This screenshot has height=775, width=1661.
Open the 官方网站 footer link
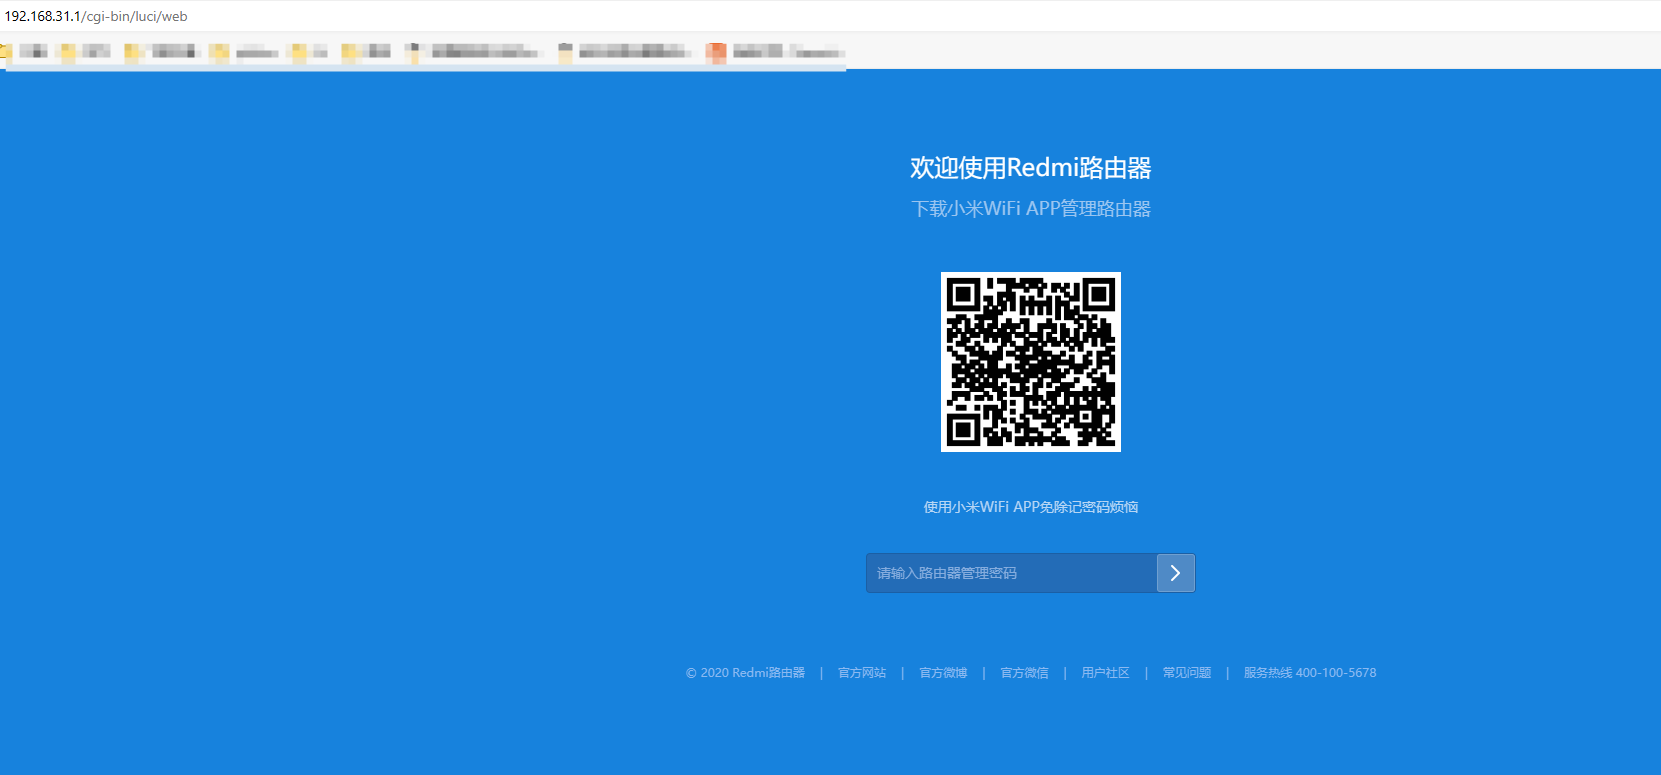[x=862, y=673]
